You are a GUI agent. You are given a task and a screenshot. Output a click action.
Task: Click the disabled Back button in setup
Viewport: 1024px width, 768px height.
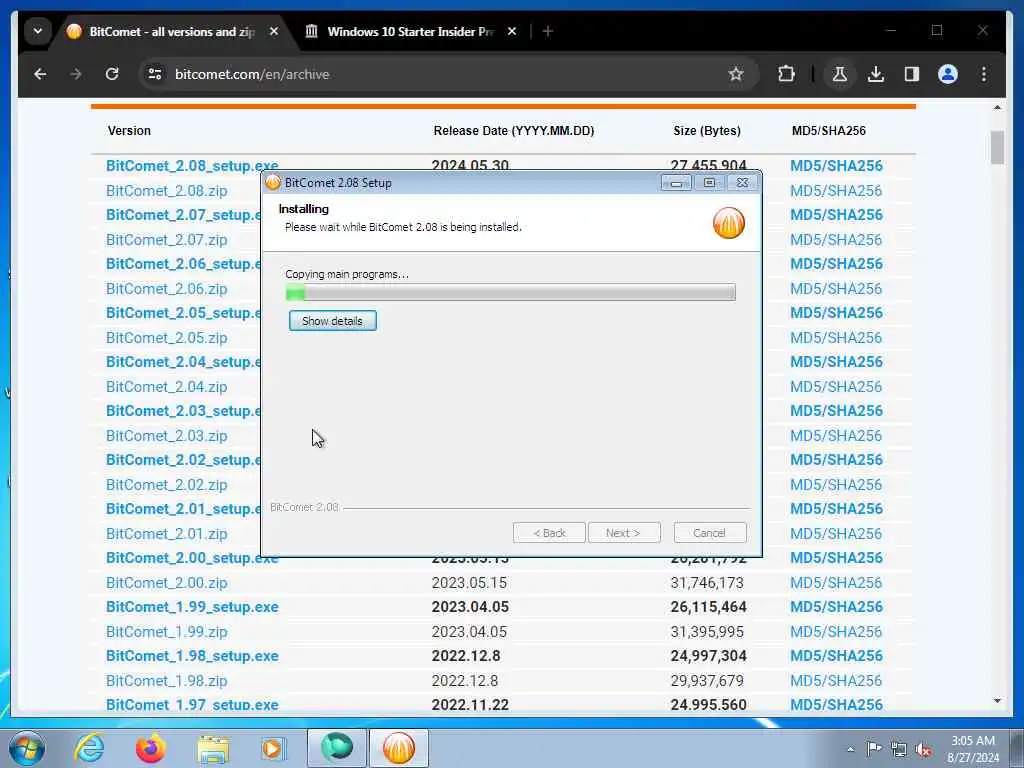click(549, 533)
